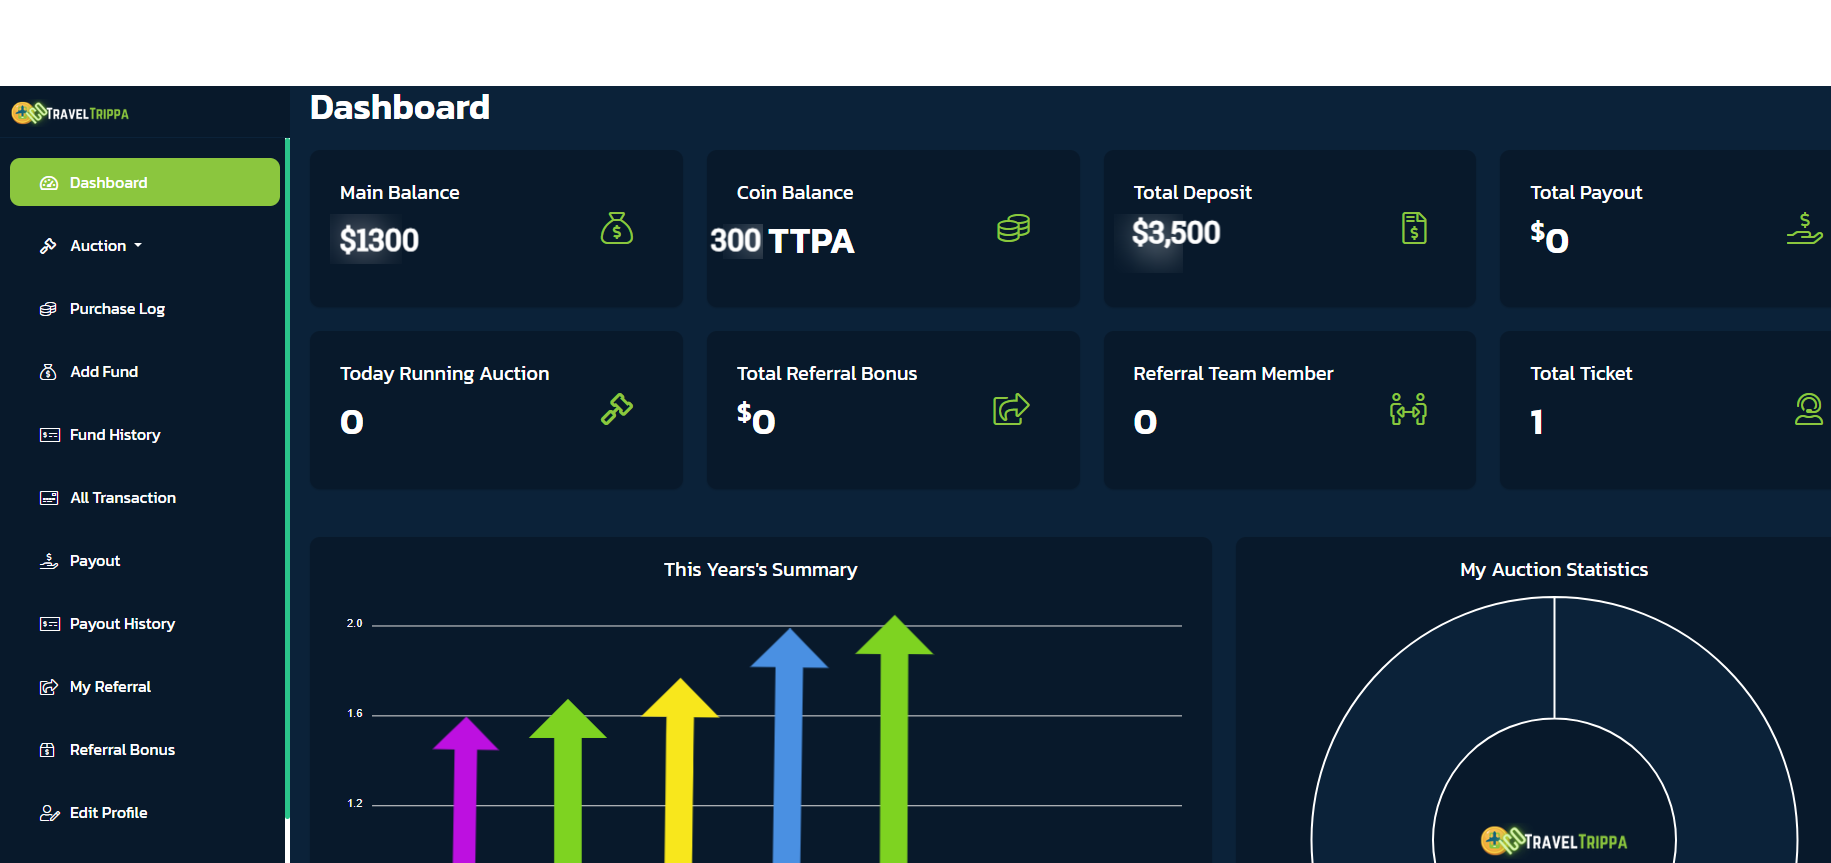Click the coin stack icon in Coin Balance
Viewport: 1831px width, 863px height.
tap(1013, 229)
